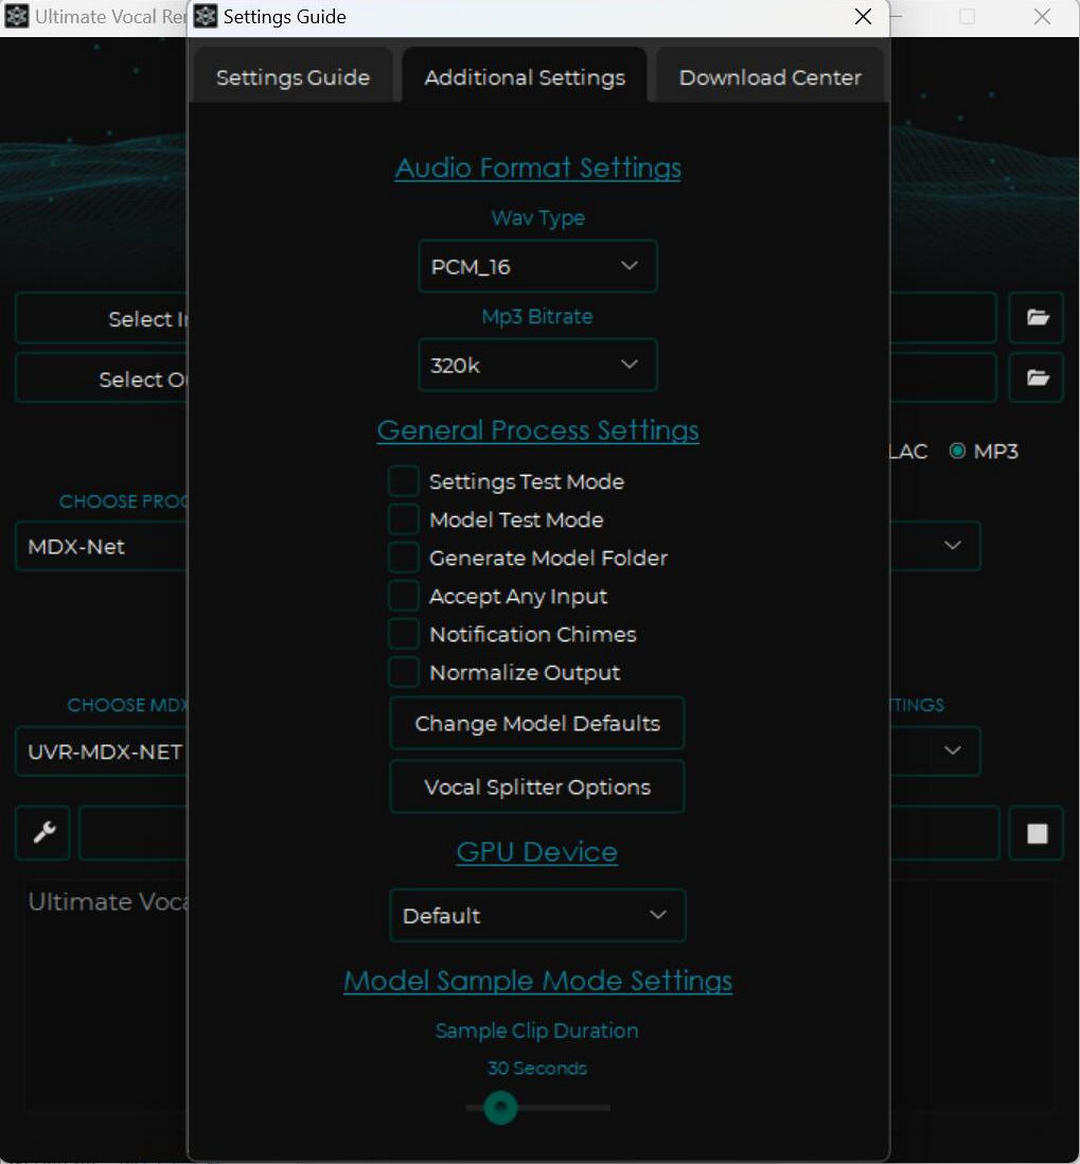The image size is (1080, 1164).
Task: Enable the Accept Any Input checkbox
Action: click(404, 597)
